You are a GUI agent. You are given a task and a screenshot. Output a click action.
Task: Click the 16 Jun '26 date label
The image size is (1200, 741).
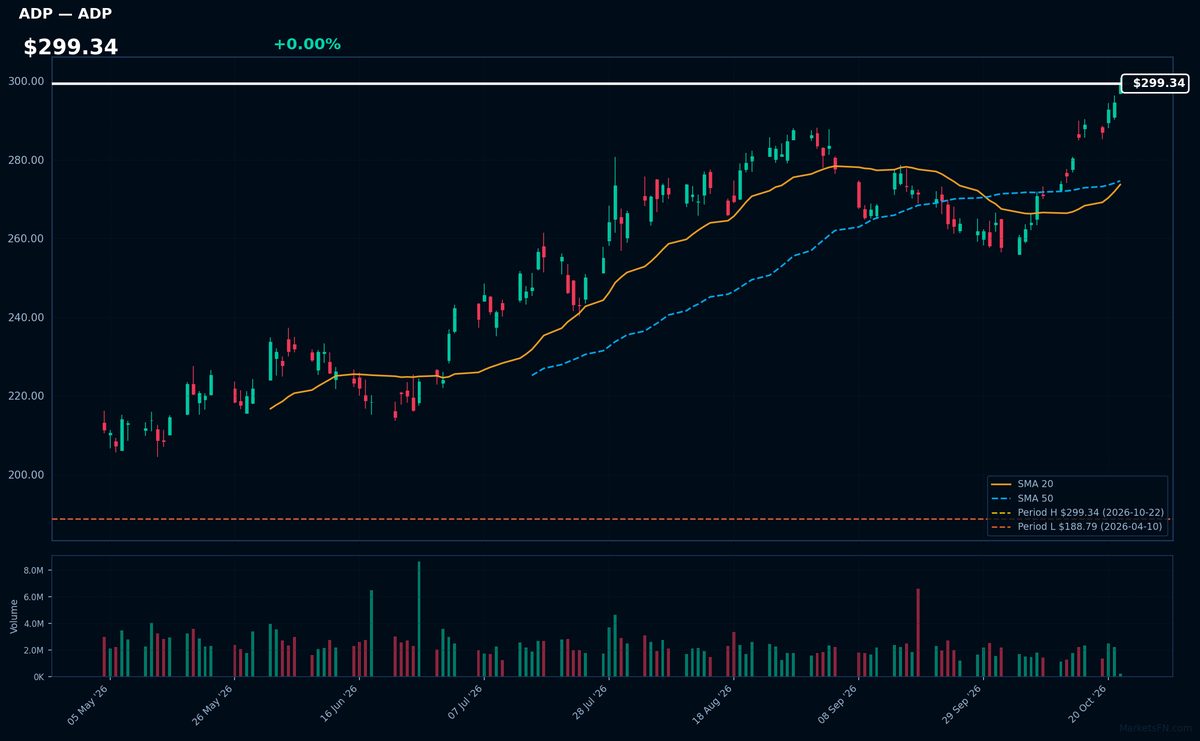point(338,703)
